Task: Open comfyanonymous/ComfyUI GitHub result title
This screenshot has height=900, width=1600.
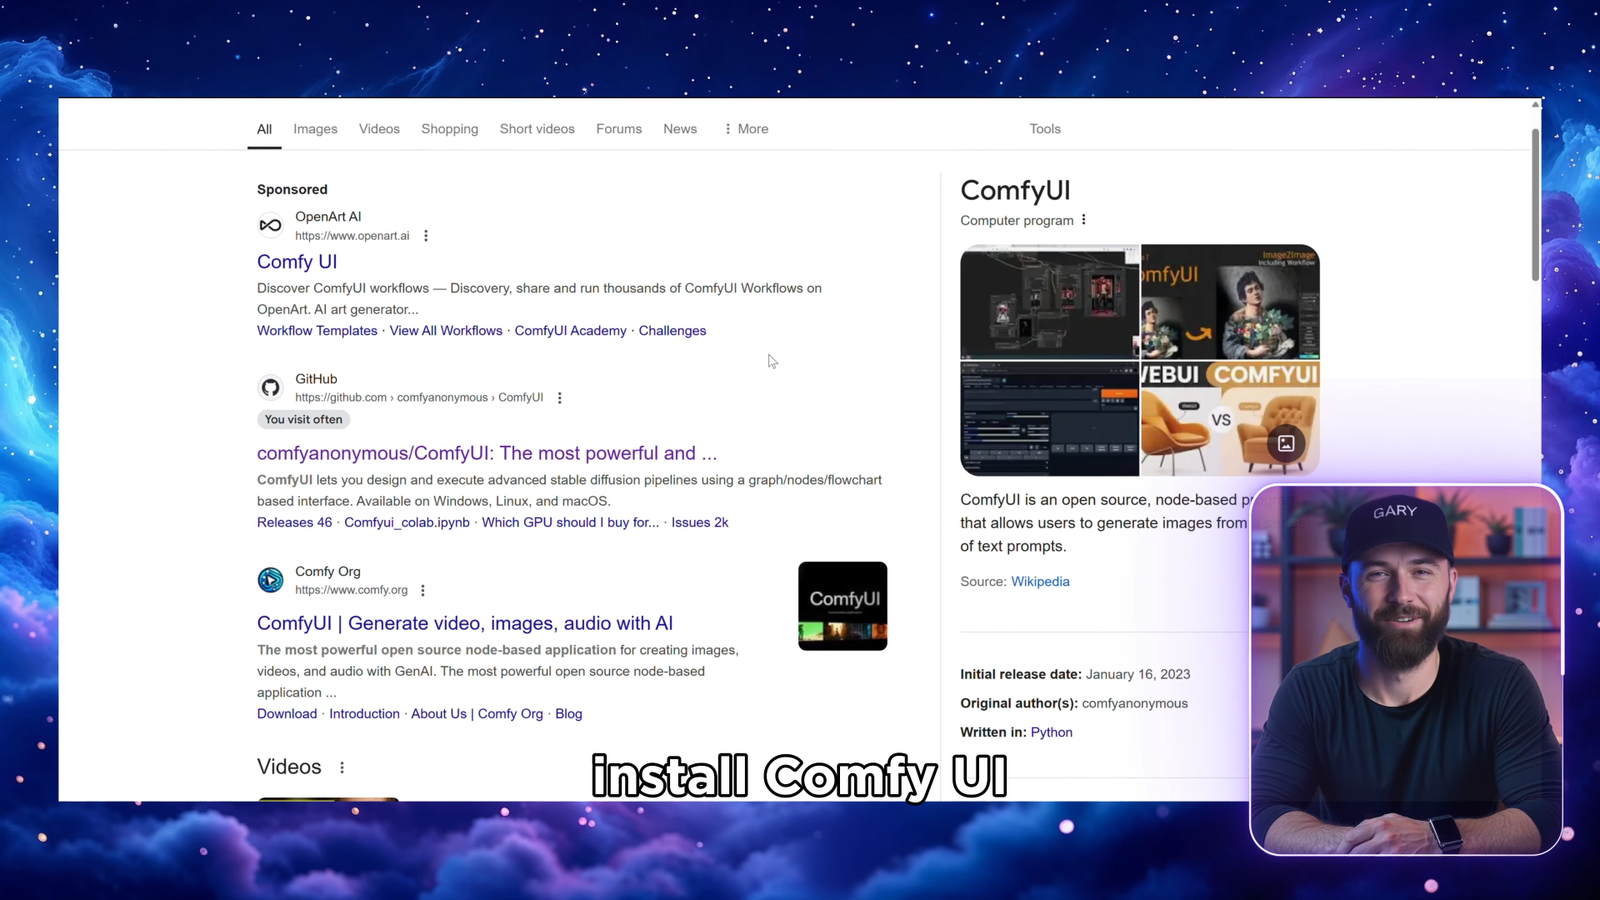Action: [487, 454]
